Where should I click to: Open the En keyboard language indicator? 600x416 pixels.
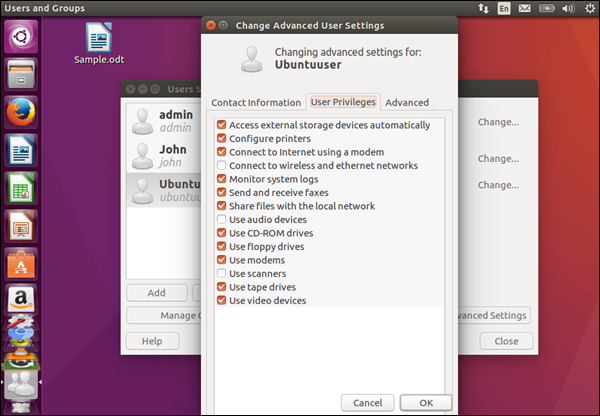click(x=504, y=8)
